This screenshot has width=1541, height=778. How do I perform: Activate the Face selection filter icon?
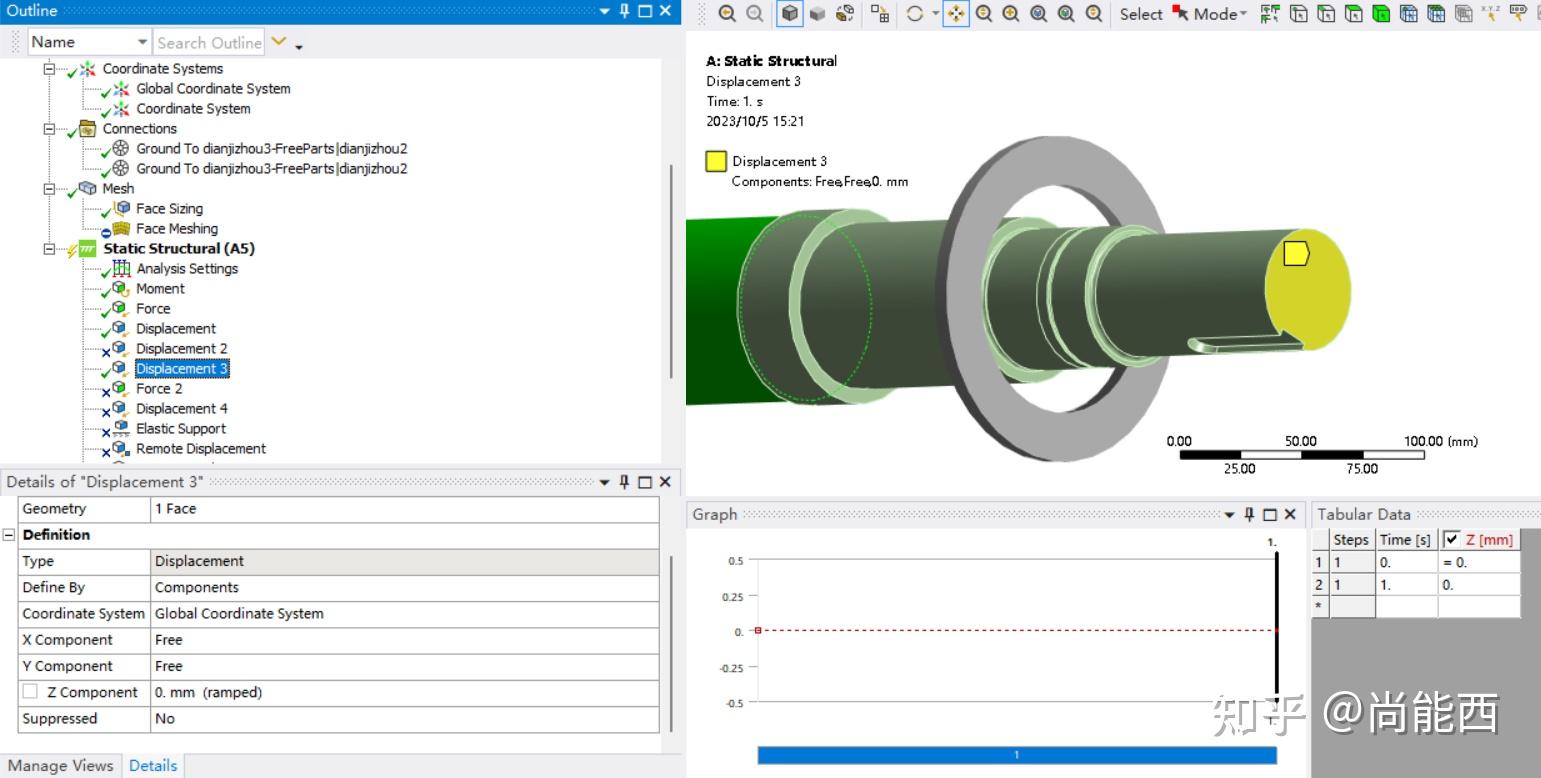pos(1354,14)
